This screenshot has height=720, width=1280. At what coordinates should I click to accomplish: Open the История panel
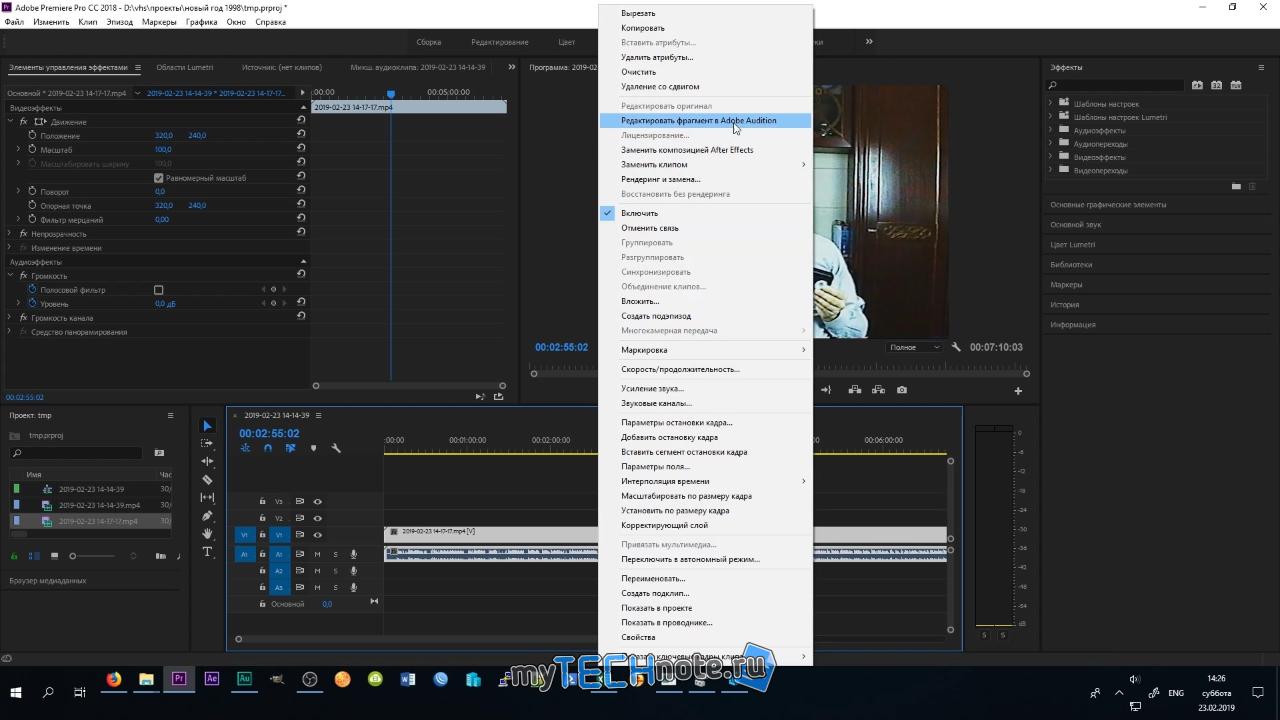[x=1064, y=305]
